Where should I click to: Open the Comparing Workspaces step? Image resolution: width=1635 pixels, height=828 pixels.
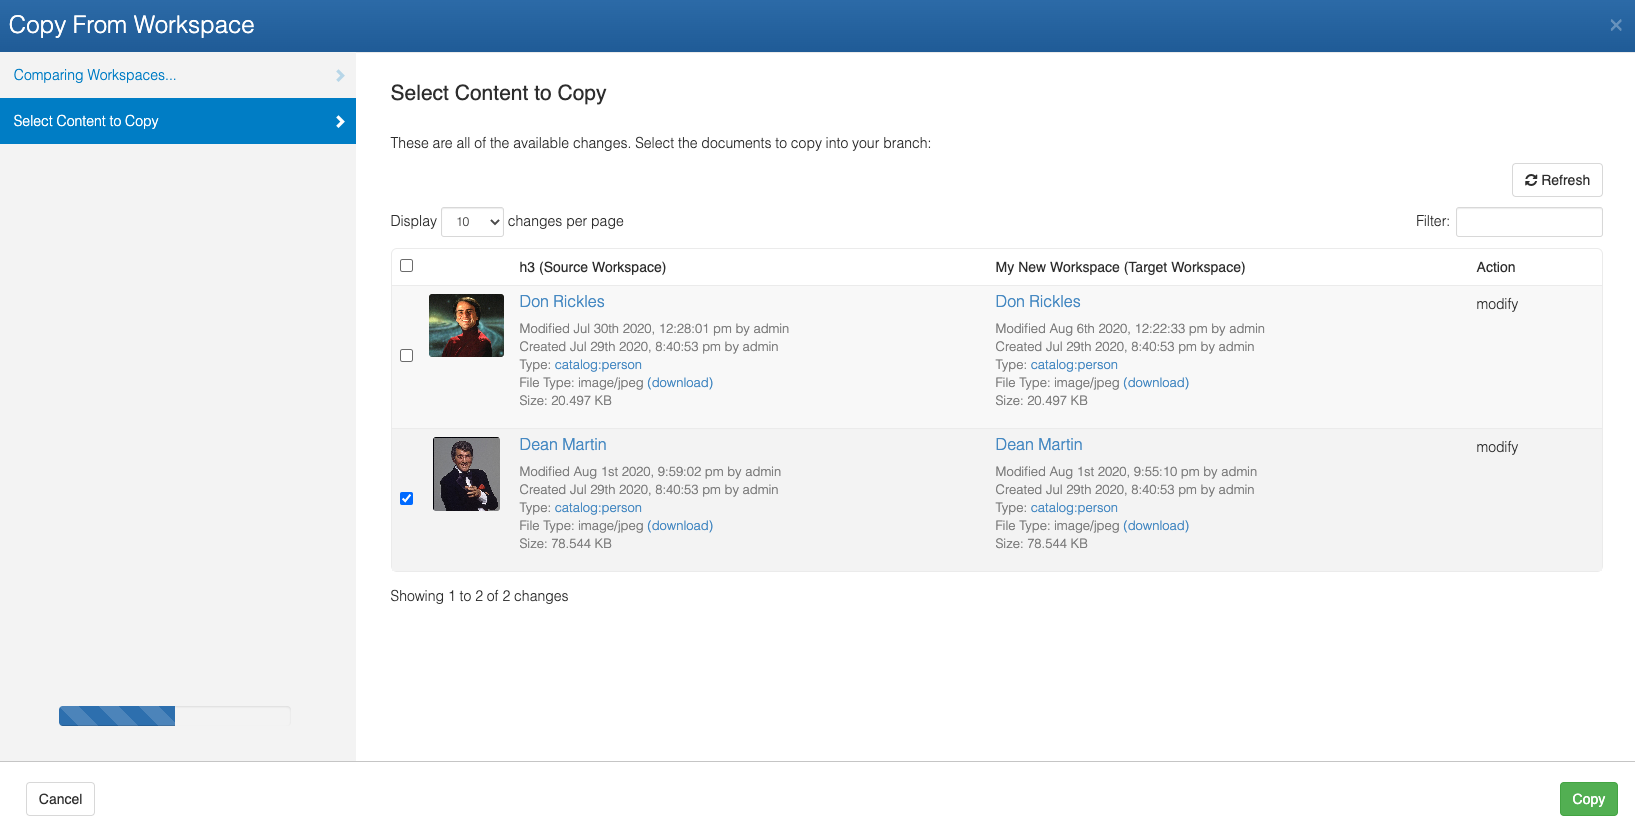(x=95, y=76)
